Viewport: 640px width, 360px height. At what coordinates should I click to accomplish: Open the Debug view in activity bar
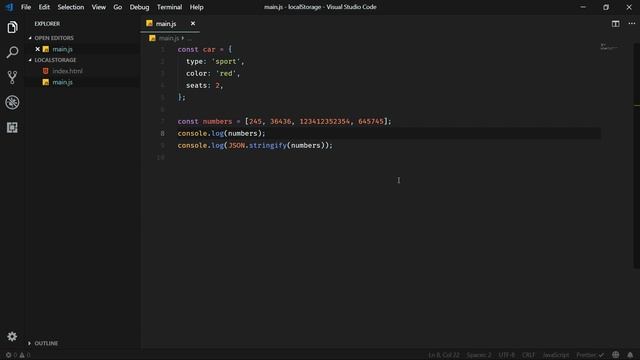pyautogui.click(x=12, y=102)
